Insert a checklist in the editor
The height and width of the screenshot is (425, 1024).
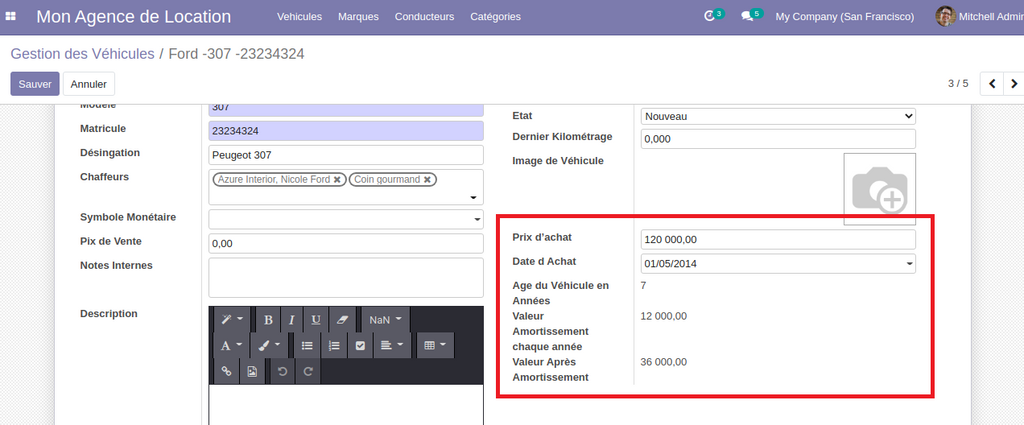[361, 346]
